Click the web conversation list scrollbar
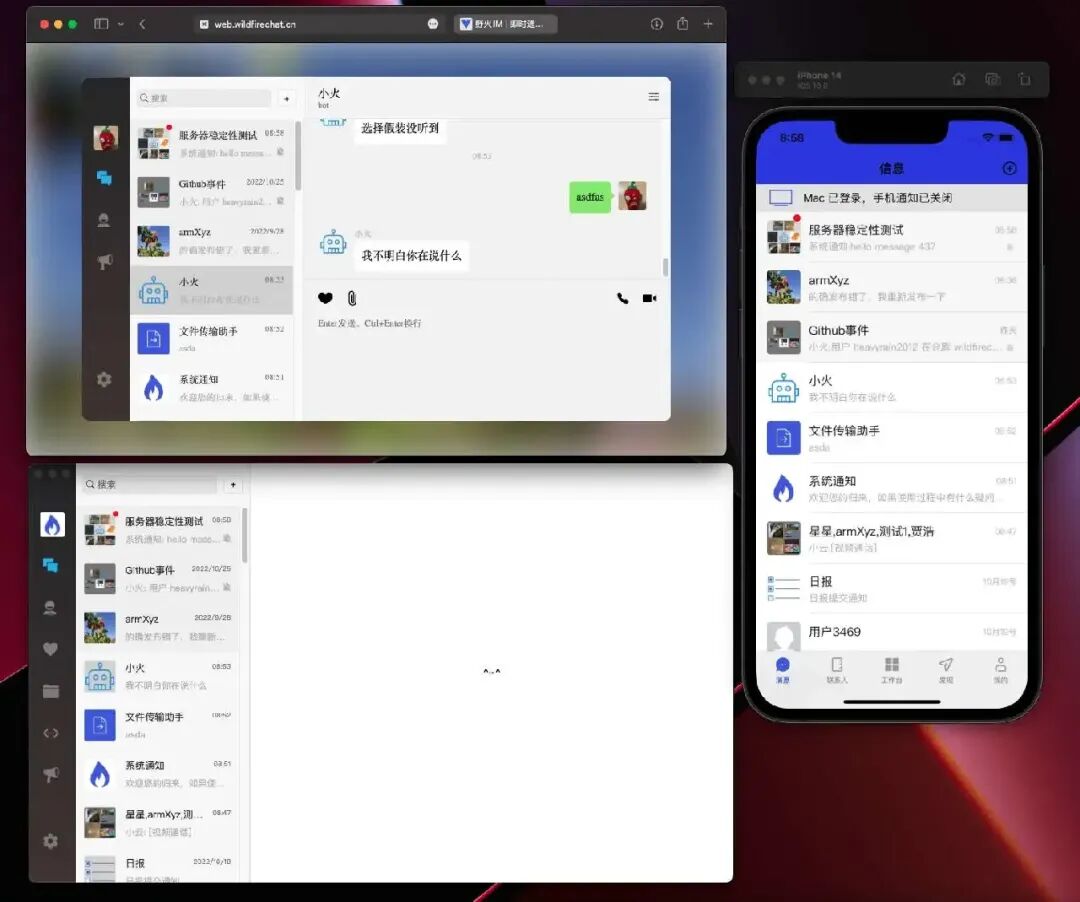 pyautogui.click(x=298, y=156)
